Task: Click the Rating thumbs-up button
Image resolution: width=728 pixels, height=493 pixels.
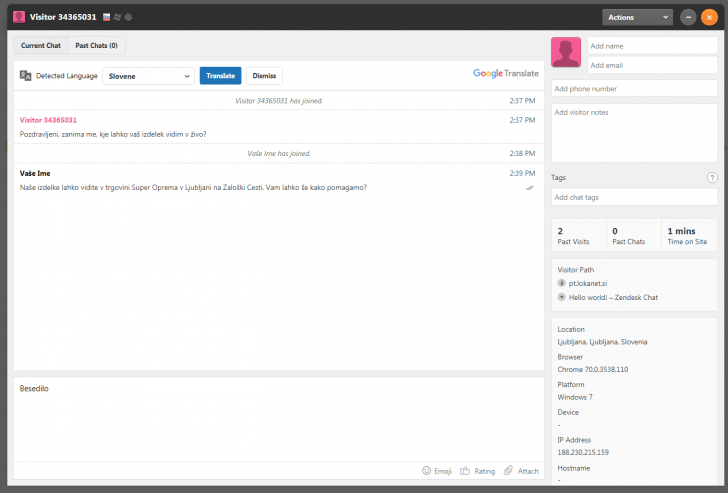Action: pyautogui.click(x=478, y=471)
